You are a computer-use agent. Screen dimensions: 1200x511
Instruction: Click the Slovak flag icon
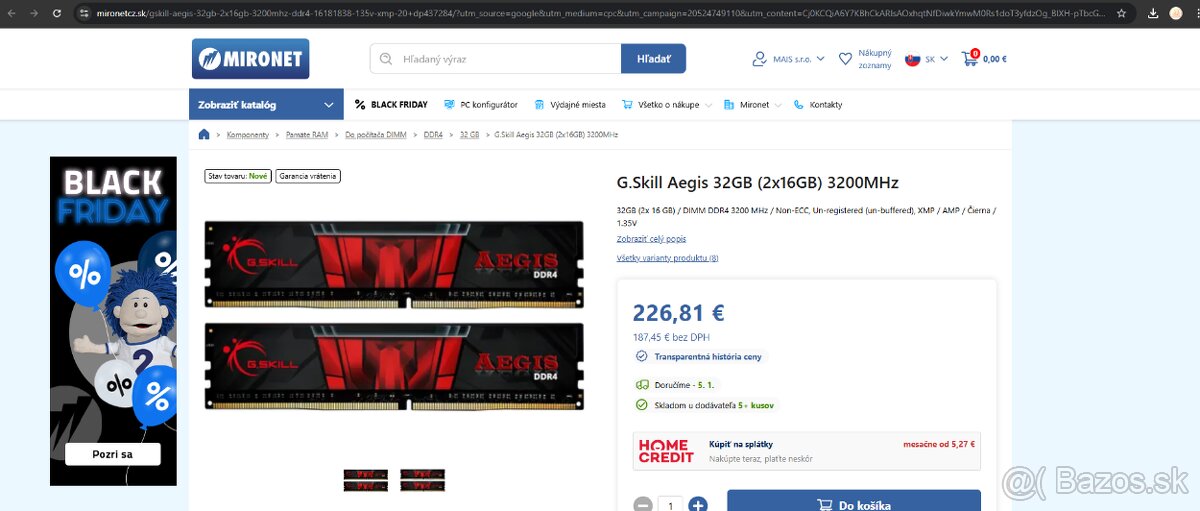click(912, 59)
